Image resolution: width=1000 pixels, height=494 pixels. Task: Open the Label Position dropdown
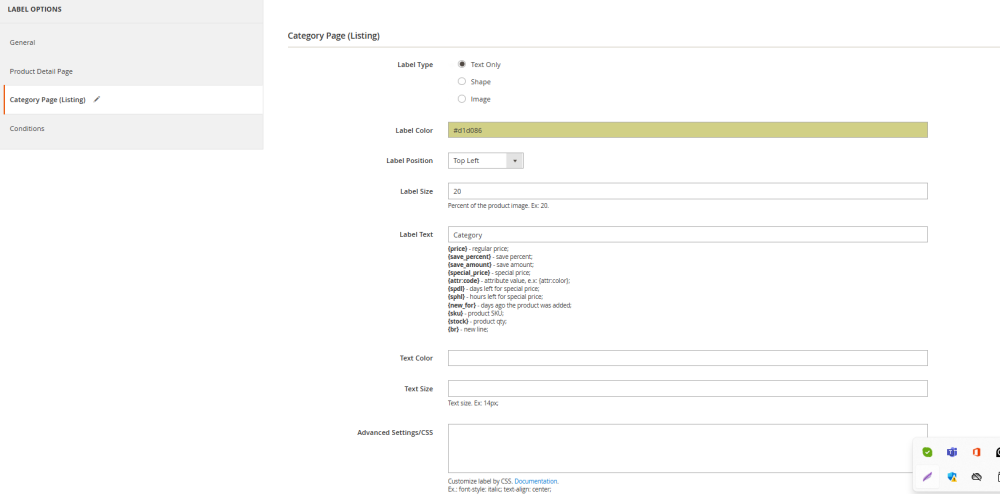tap(486, 161)
